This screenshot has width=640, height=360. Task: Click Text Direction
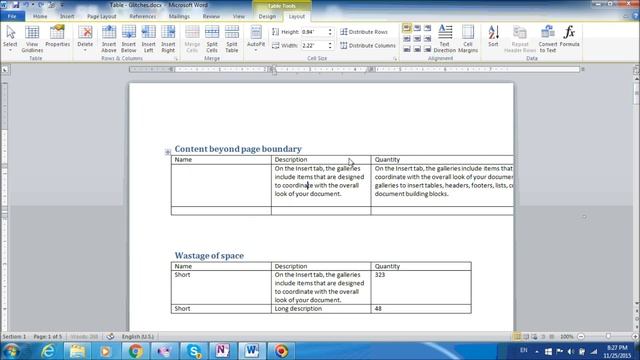pos(445,38)
